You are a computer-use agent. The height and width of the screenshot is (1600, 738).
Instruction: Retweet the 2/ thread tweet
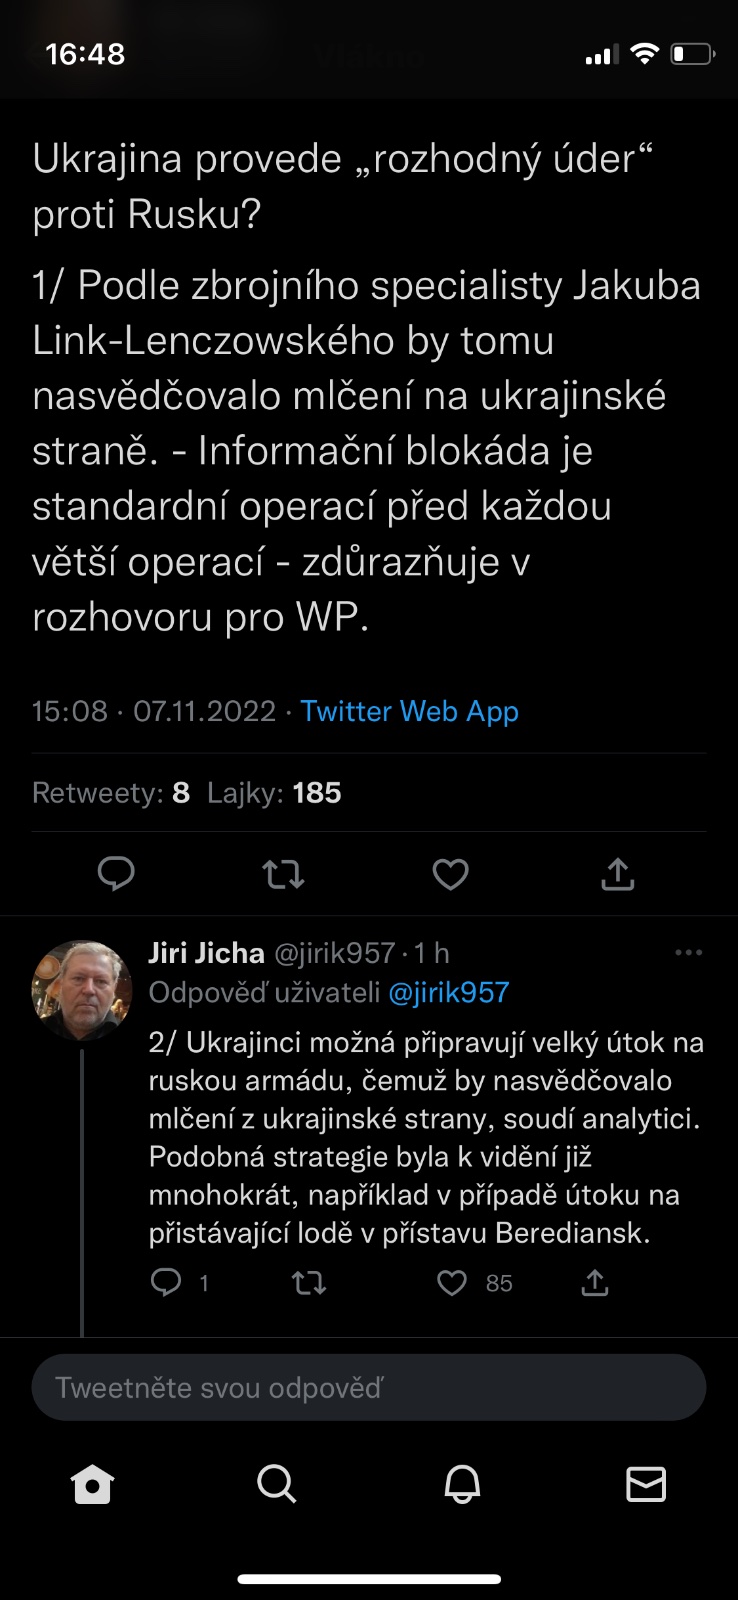point(309,1283)
